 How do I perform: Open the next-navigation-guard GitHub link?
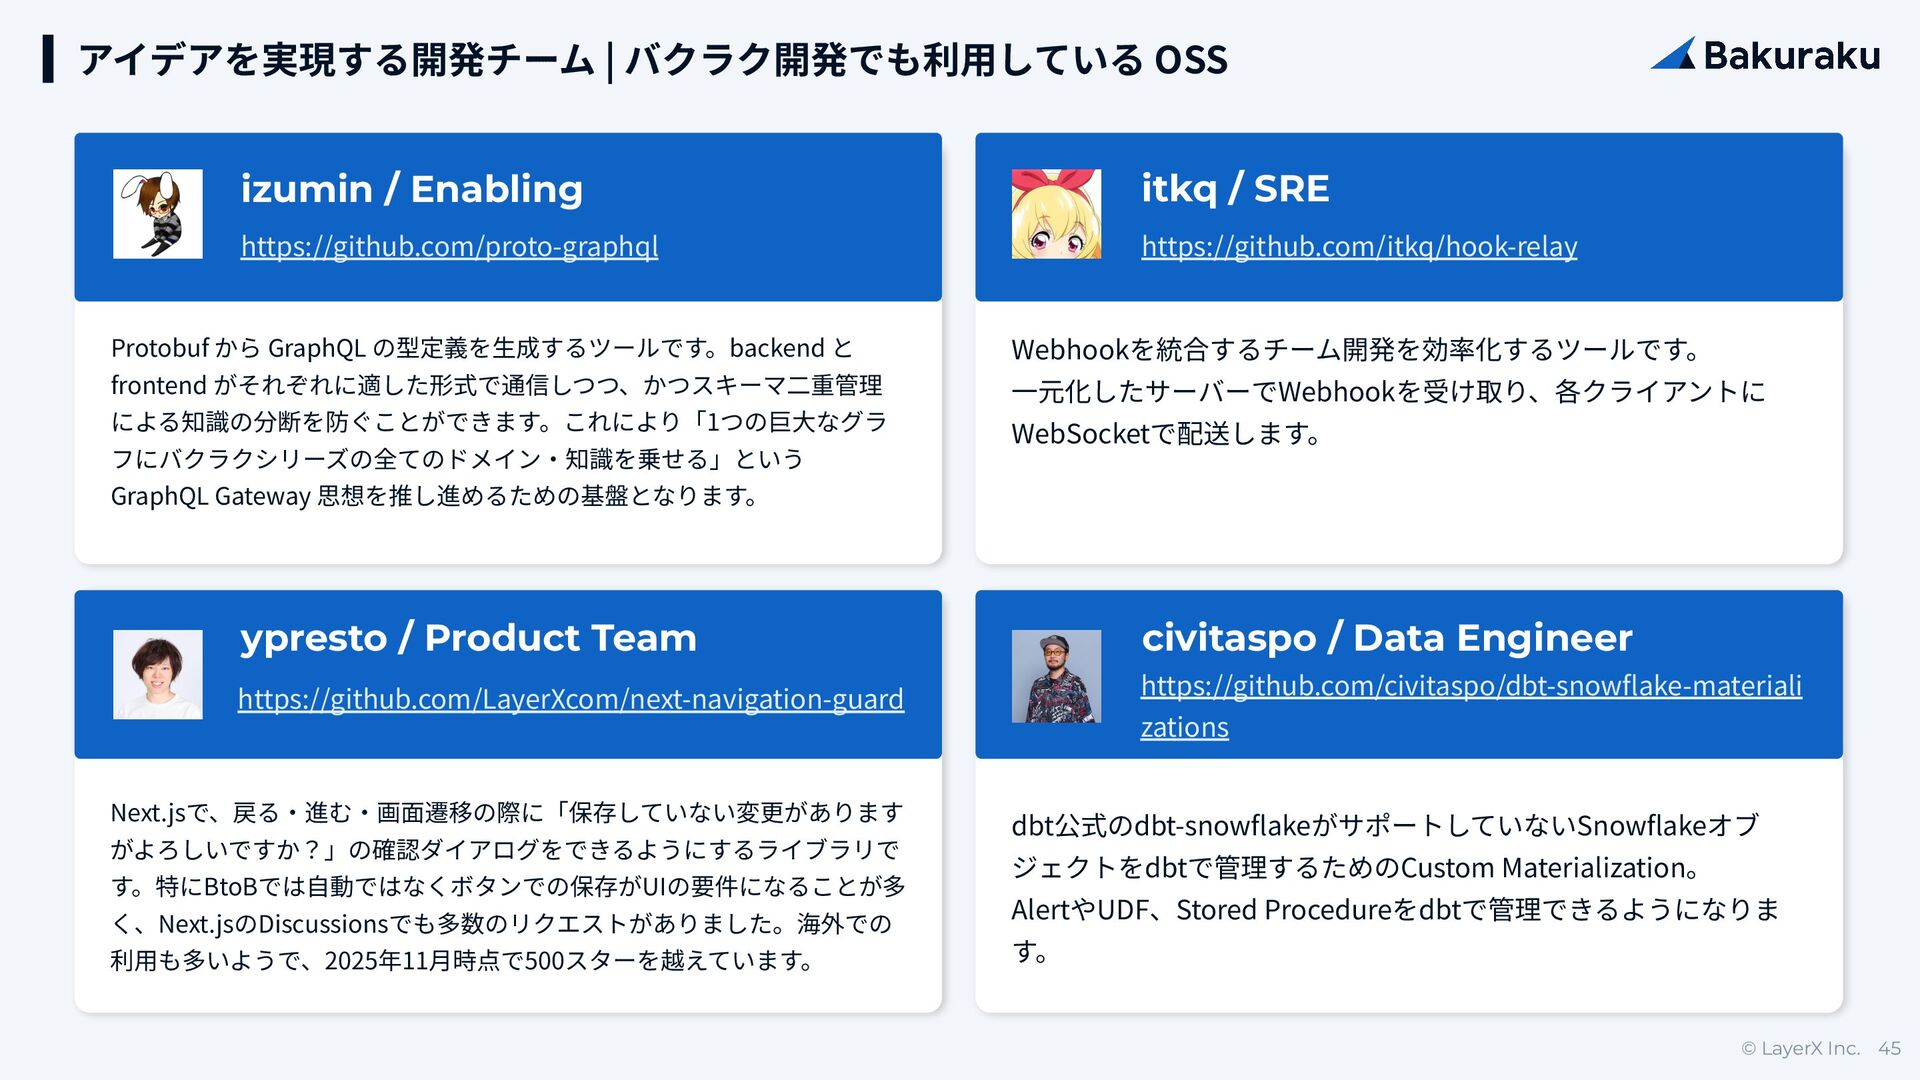pyautogui.click(x=570, y=698)
